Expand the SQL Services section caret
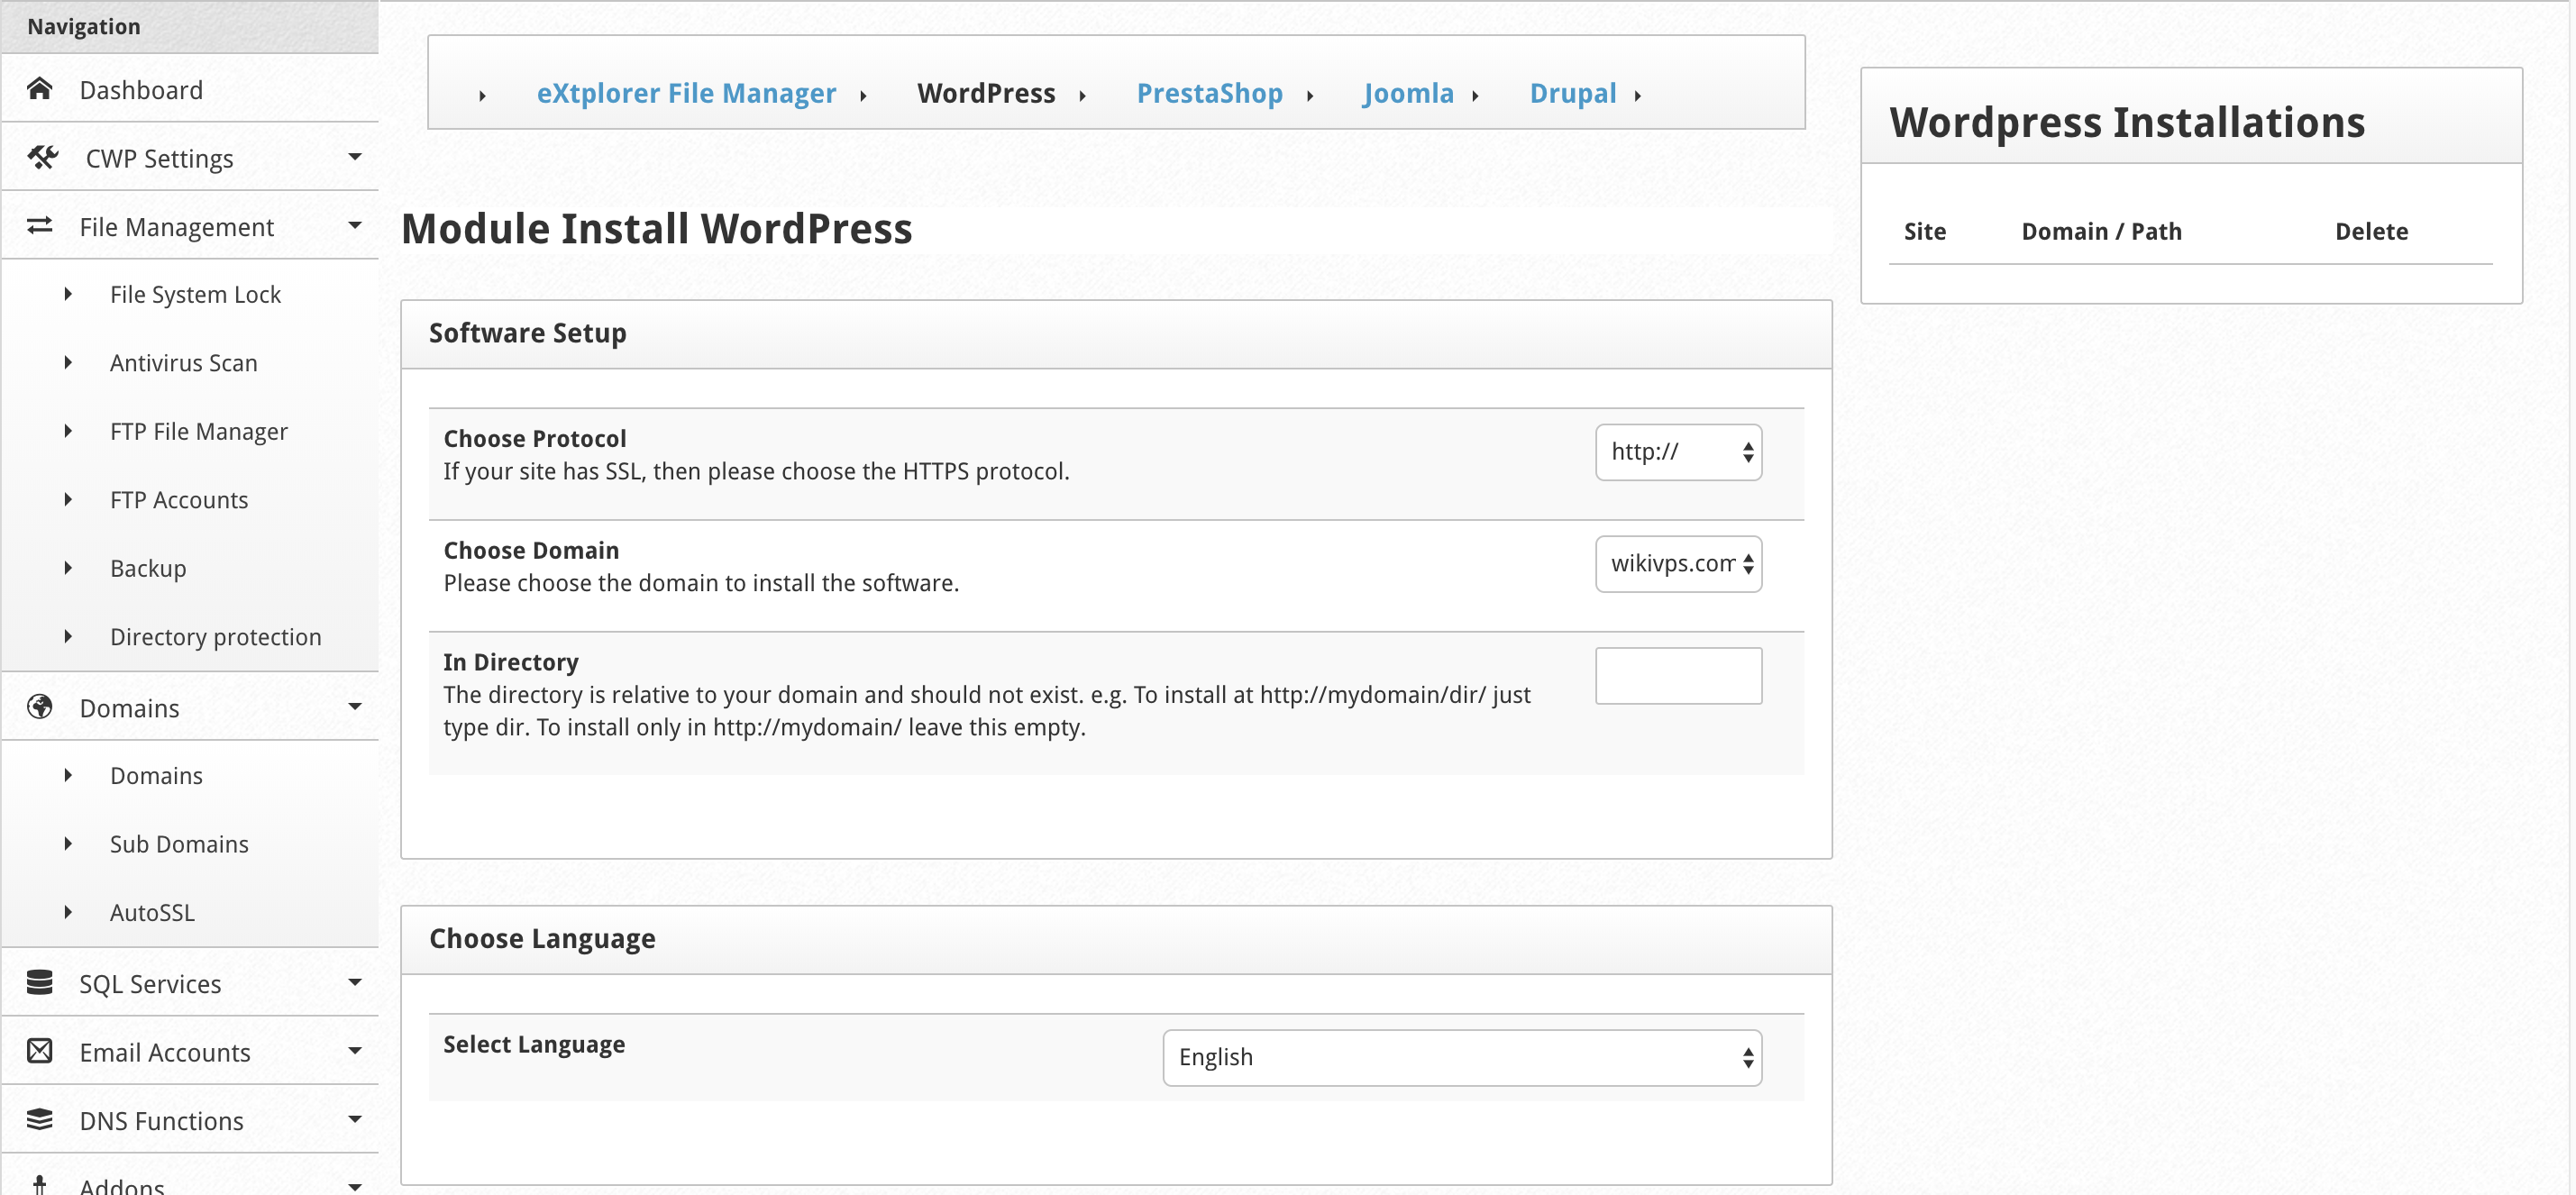 click(x=355, y=983)
